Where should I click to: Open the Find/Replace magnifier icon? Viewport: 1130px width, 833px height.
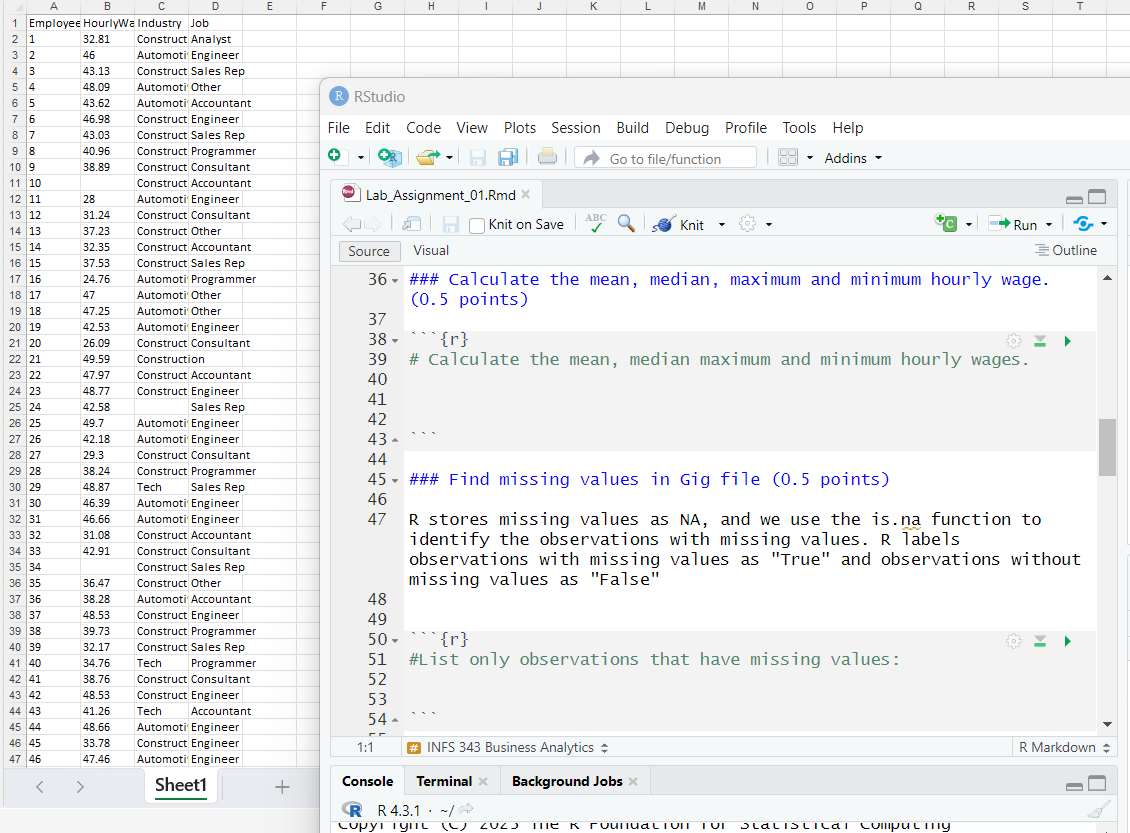point(626,224)
